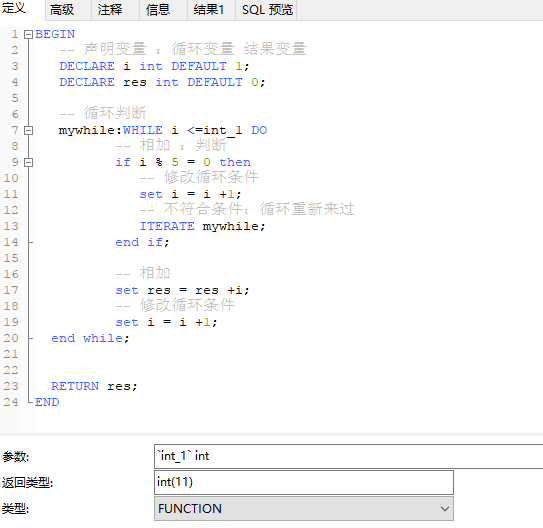Screen dimensions: 543x528
Task: Click the 'int_1' condition in WHILE line
Action: point(222,131)
